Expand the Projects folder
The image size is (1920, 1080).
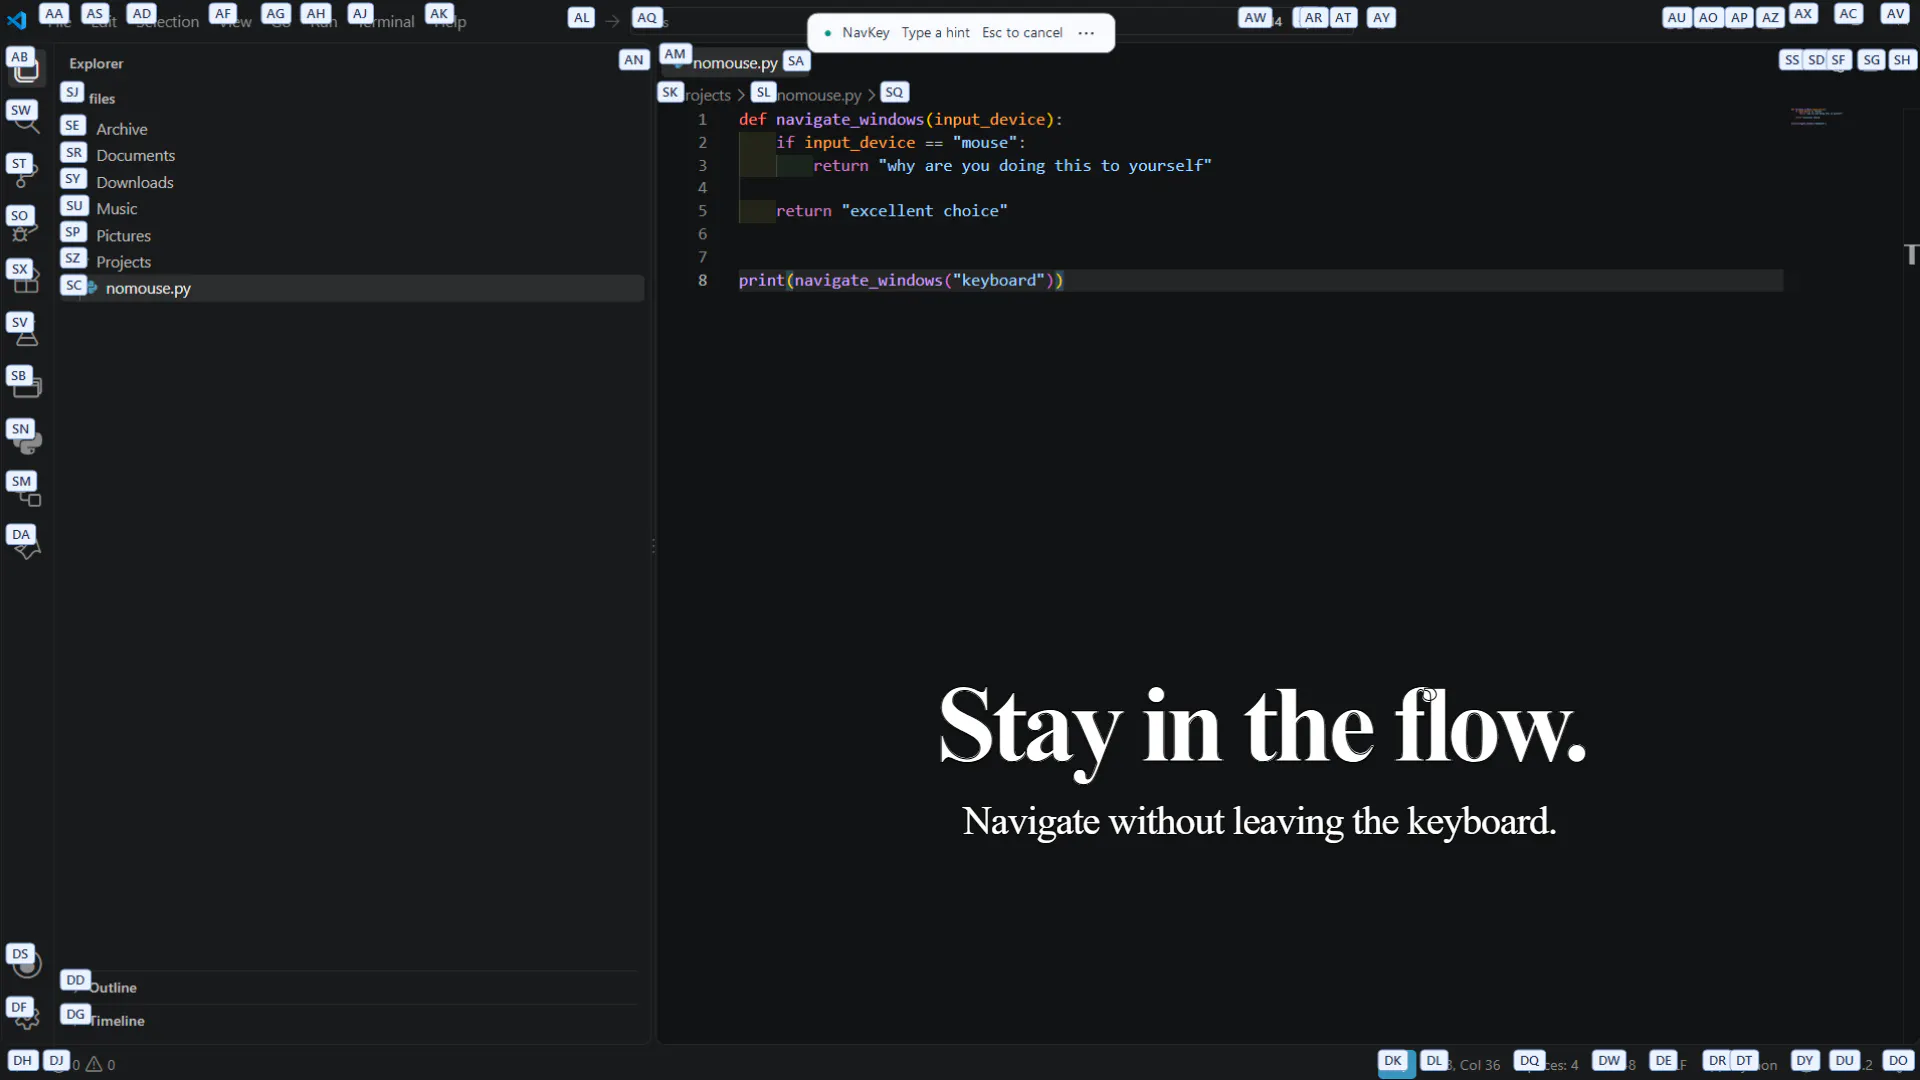[x=350, y=261]
